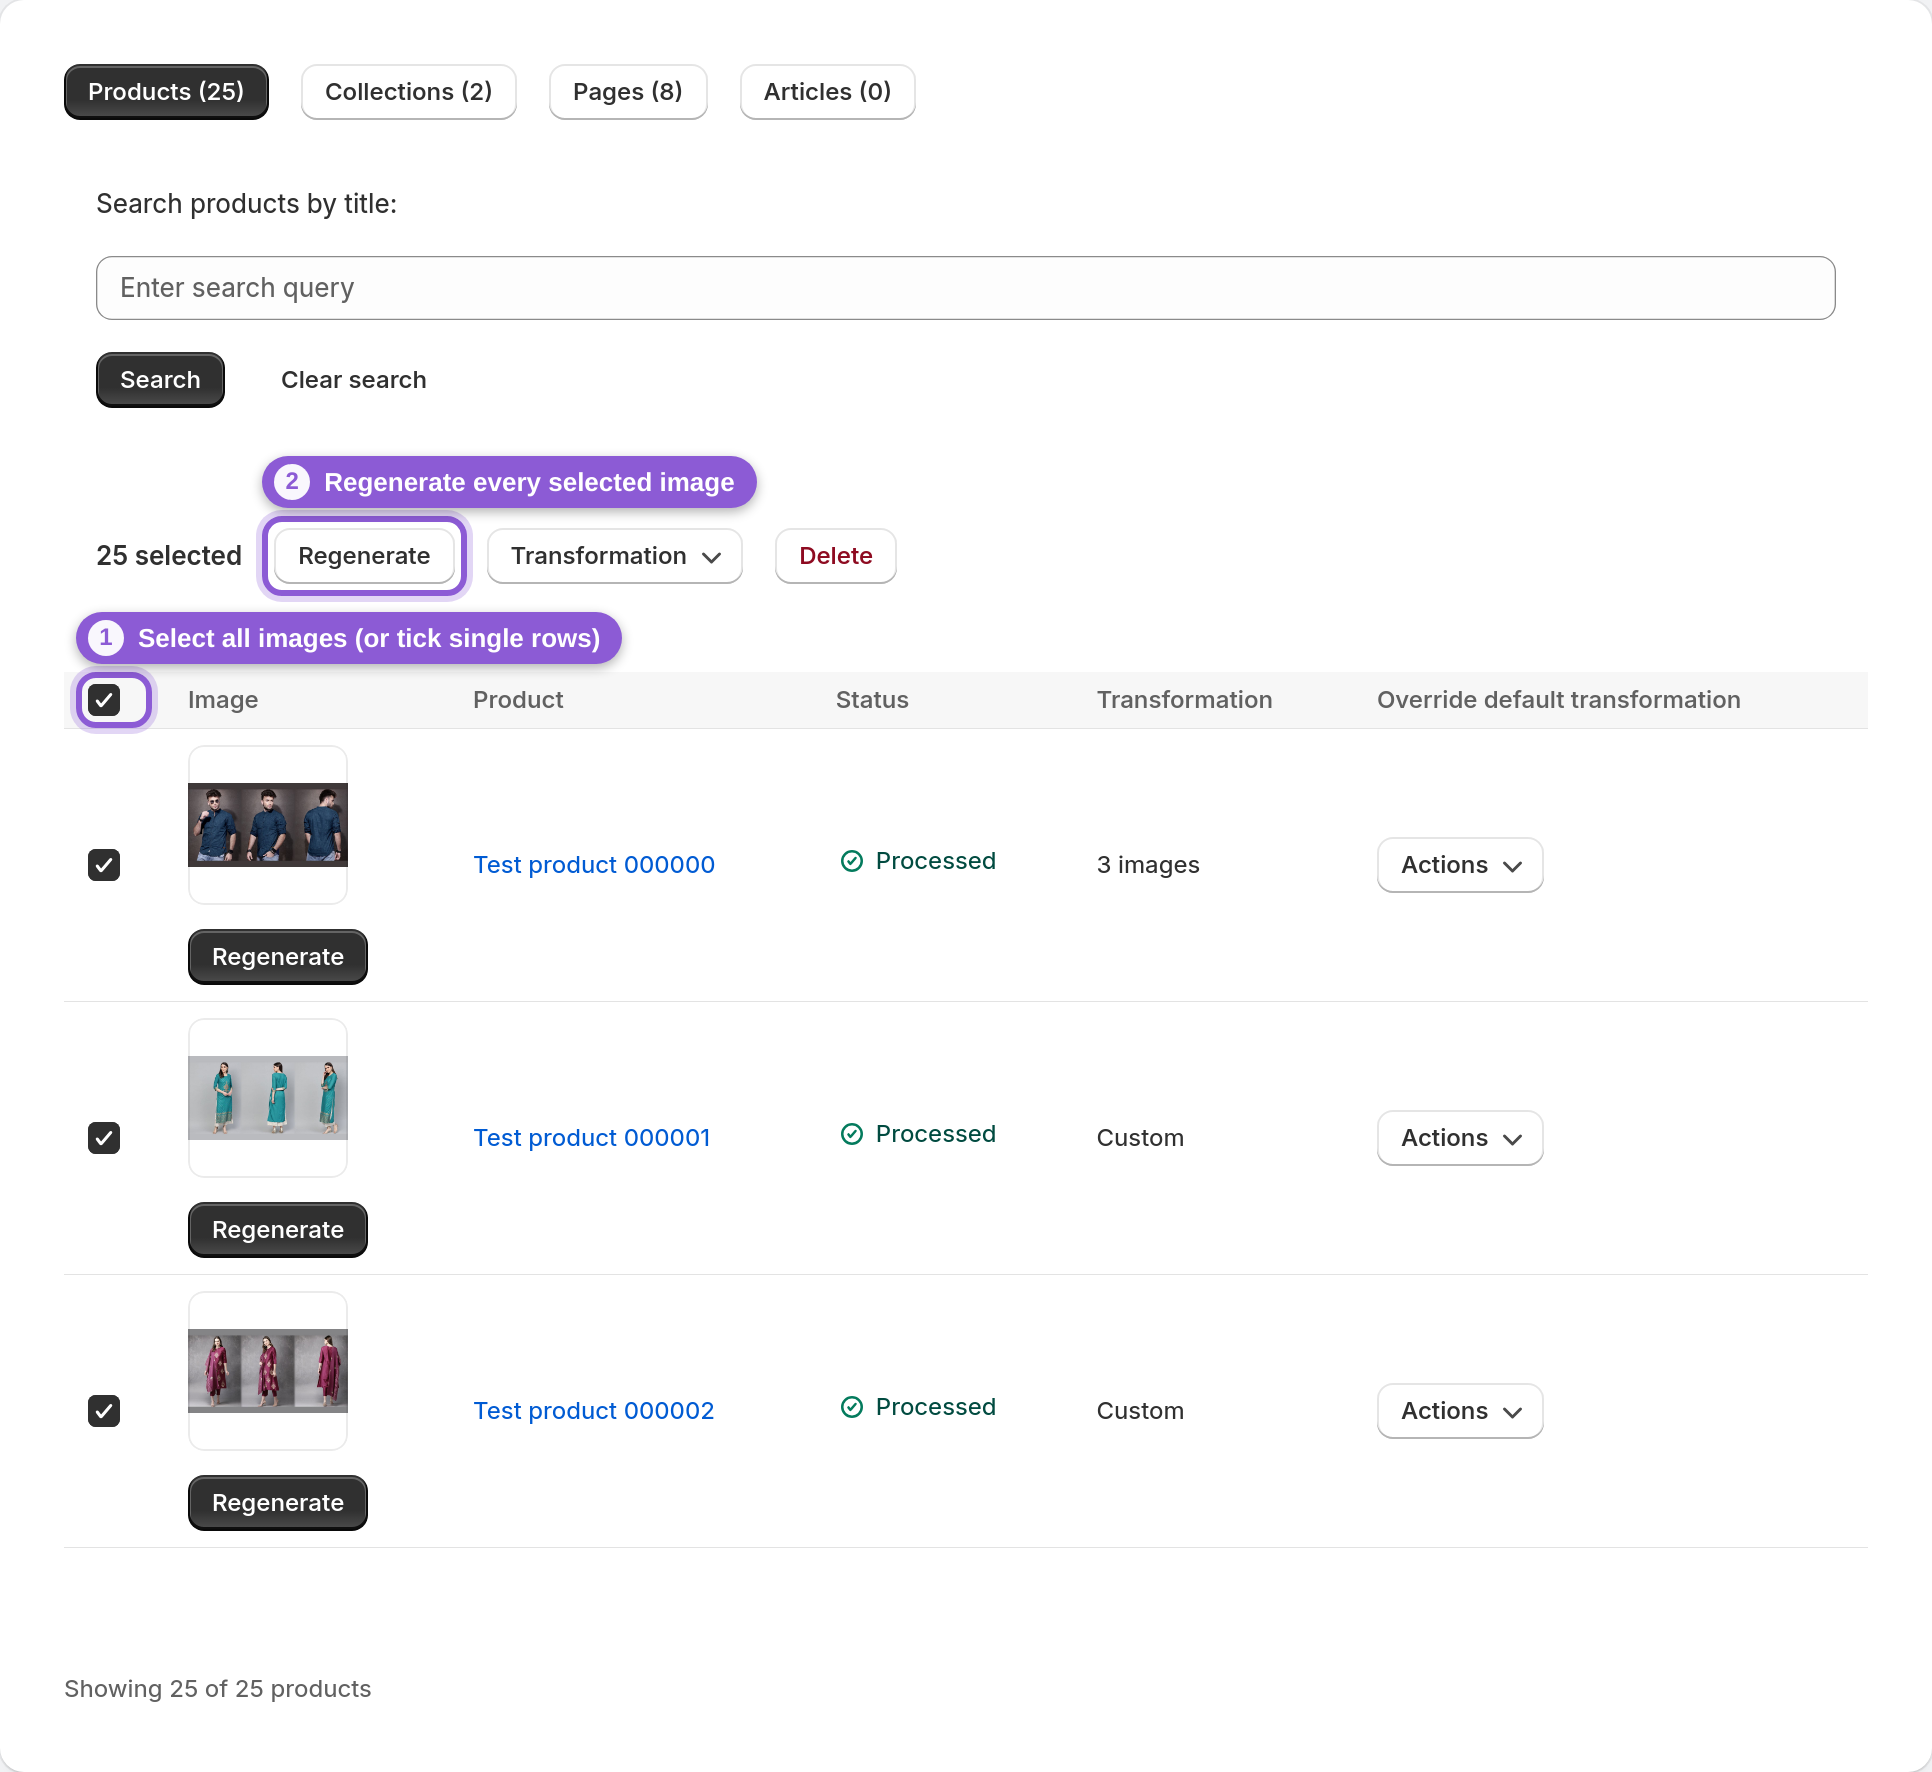Open the Test product 000000 link
Viewport: 1932px width, 1772px height.
pyautogui.click(x=594, y=865)
